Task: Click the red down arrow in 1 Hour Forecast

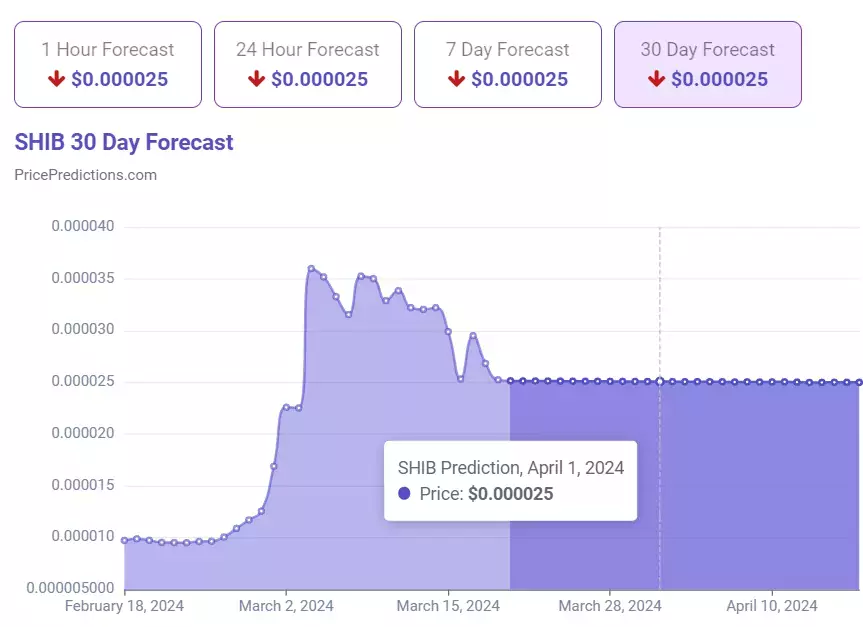Action: [x=56, y=79]
